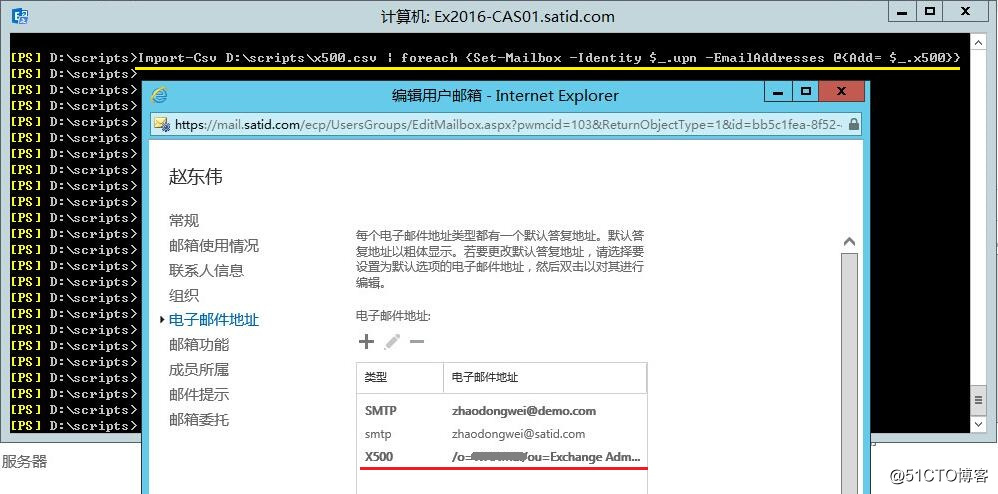Select the 电子邮件地址 section
This screenshot has width=998, height=494.
tap(214, 320)
